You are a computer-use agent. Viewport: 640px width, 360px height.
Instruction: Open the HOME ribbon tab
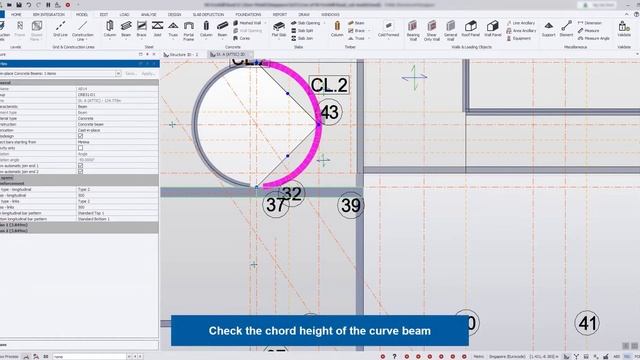coord(16,14)
